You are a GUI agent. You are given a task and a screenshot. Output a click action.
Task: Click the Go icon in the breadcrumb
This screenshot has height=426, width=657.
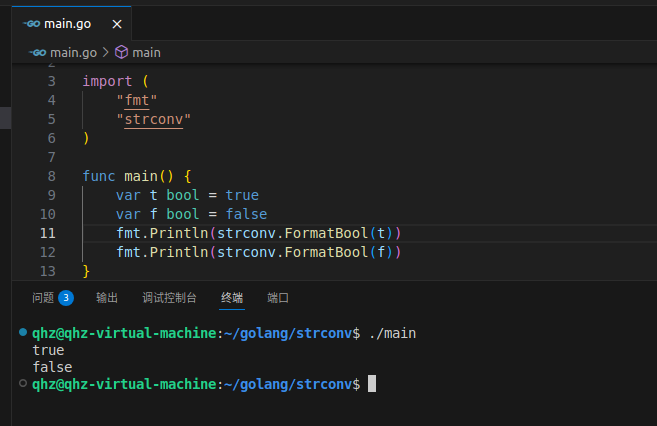tap(37, 53)
